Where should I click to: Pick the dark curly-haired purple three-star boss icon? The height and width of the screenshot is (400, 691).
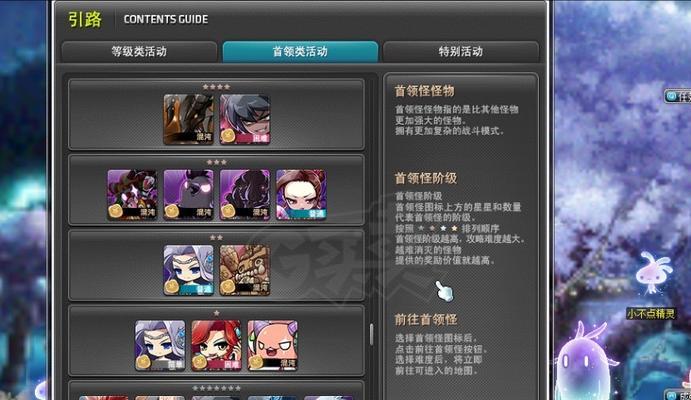245,195
